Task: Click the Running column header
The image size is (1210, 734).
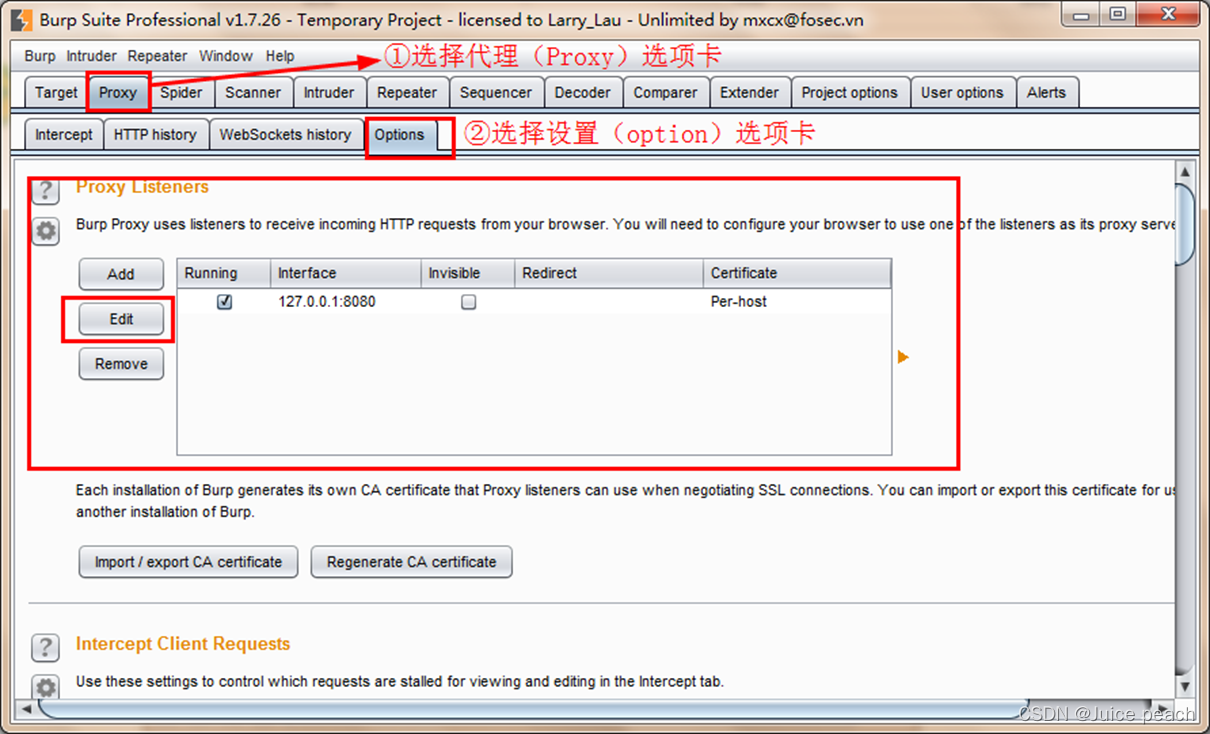Action: tap(224, 273)
